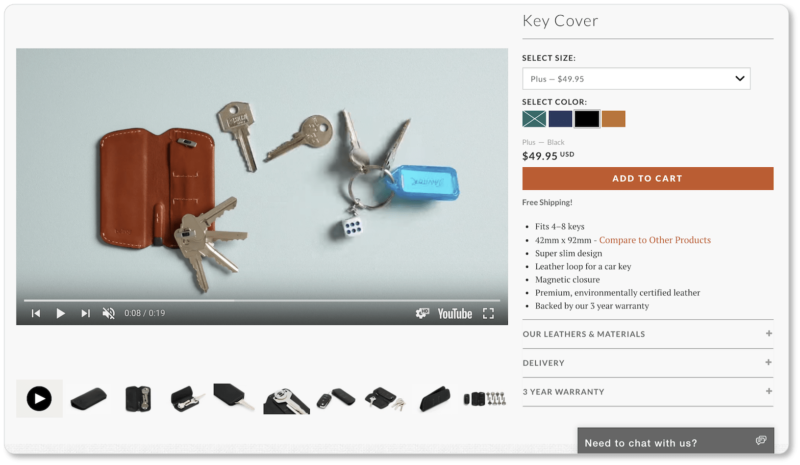Unmute the video sound
800x465 pixels.
tap(108, 313)
